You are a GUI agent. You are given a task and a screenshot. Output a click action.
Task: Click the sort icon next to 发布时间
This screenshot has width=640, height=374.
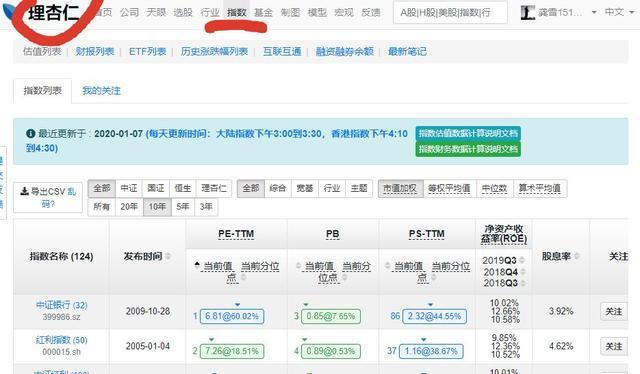(x=168, y=256)
